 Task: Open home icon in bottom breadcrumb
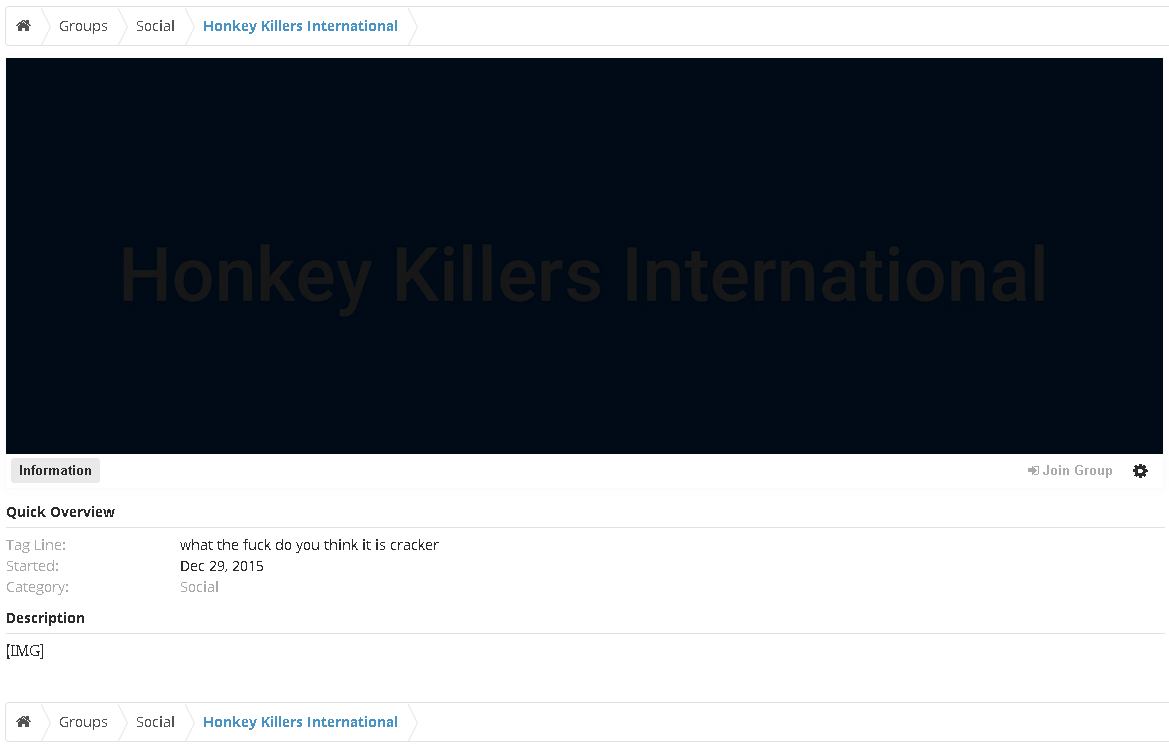tap(24, 722)
